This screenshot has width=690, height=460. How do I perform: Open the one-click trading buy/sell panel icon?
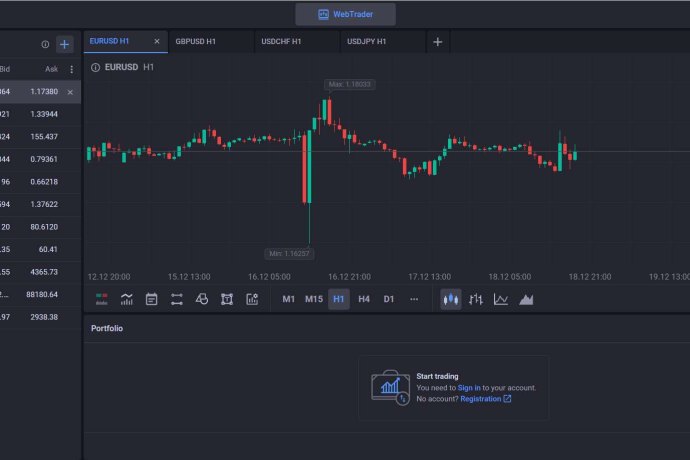coord(102,299)
